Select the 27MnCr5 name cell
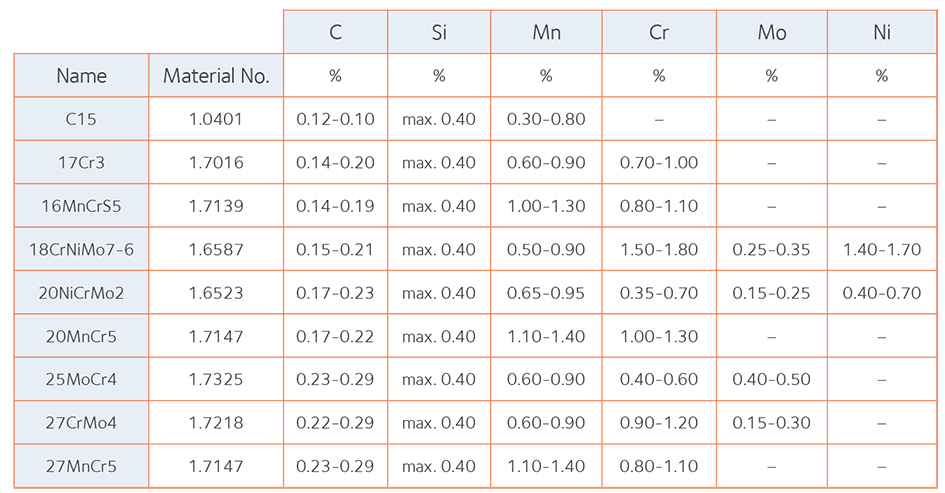The image size is (945, 493). pyautogui.click(x=81, y=466)
